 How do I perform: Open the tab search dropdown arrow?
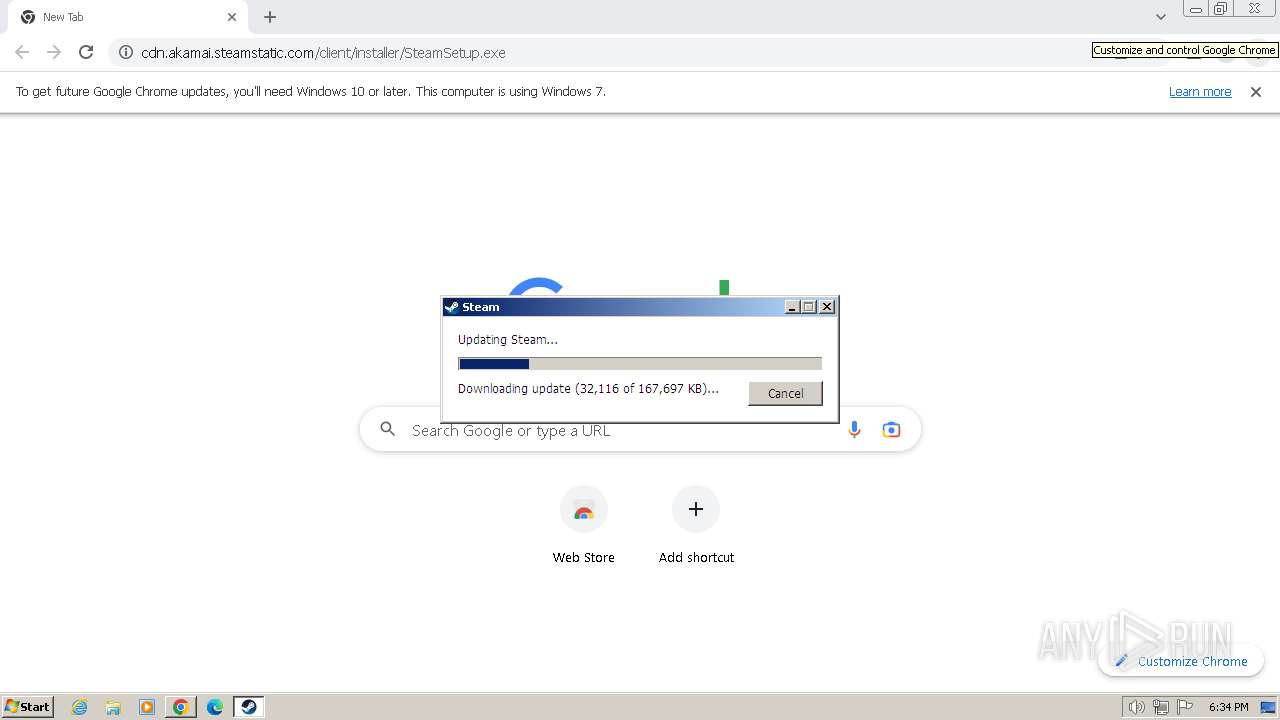pos(1161,17)
